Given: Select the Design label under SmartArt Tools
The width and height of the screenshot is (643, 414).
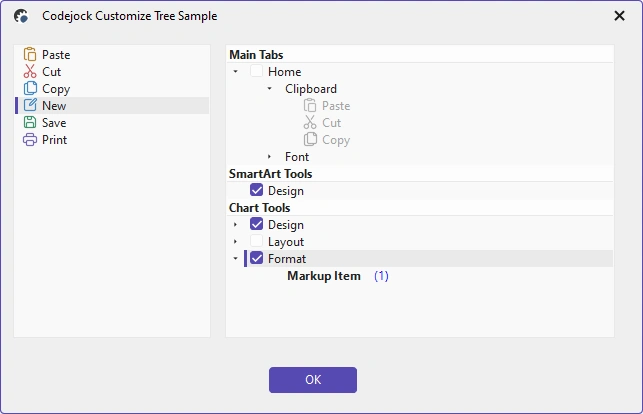Looking at the screenshot, I should (285, 191).
